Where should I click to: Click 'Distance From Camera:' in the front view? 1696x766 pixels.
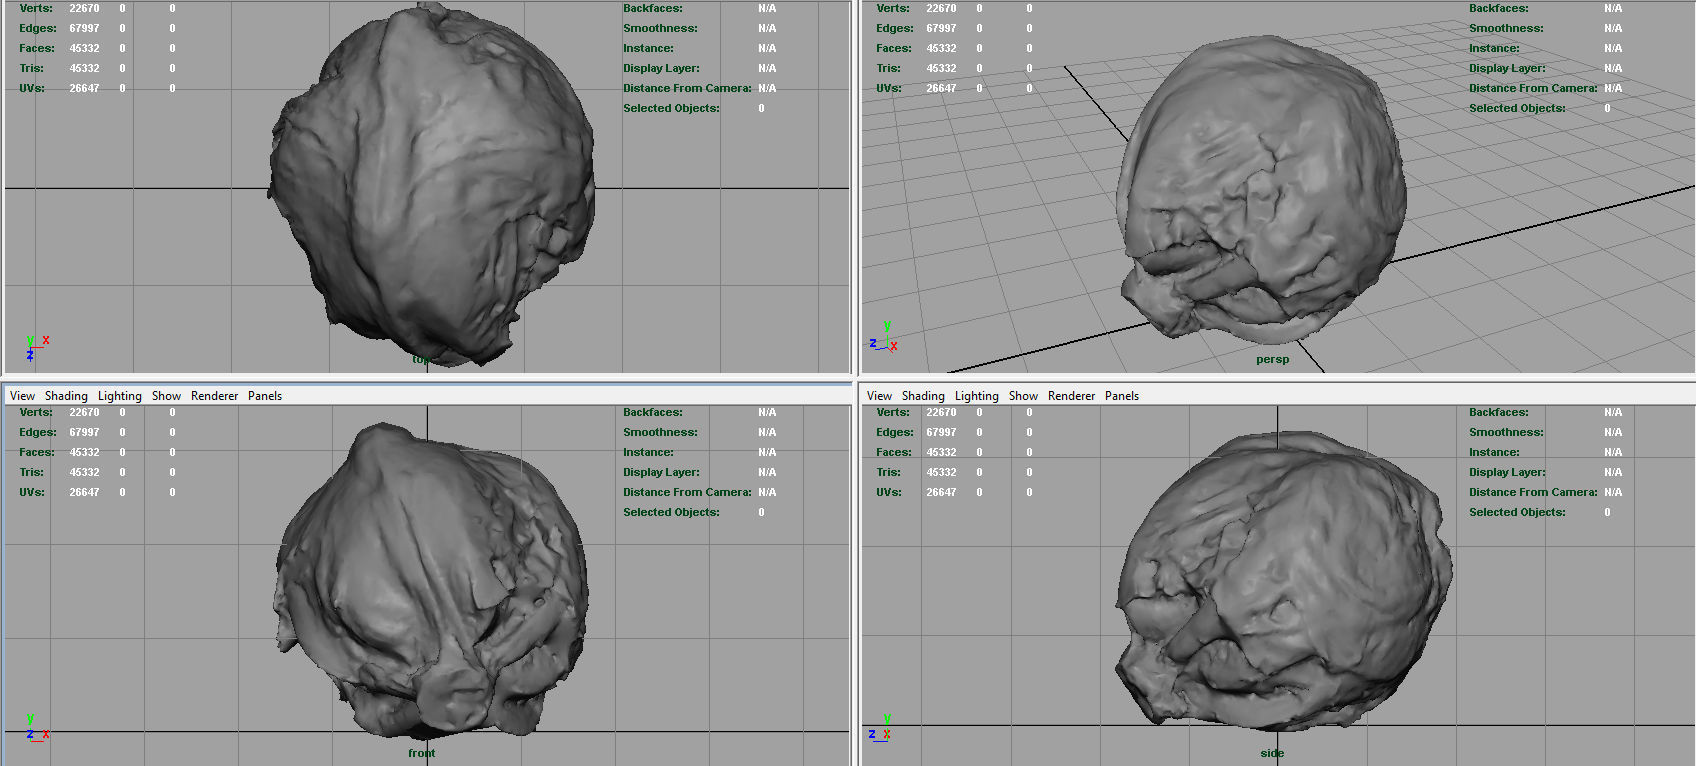tap(687, 492)
